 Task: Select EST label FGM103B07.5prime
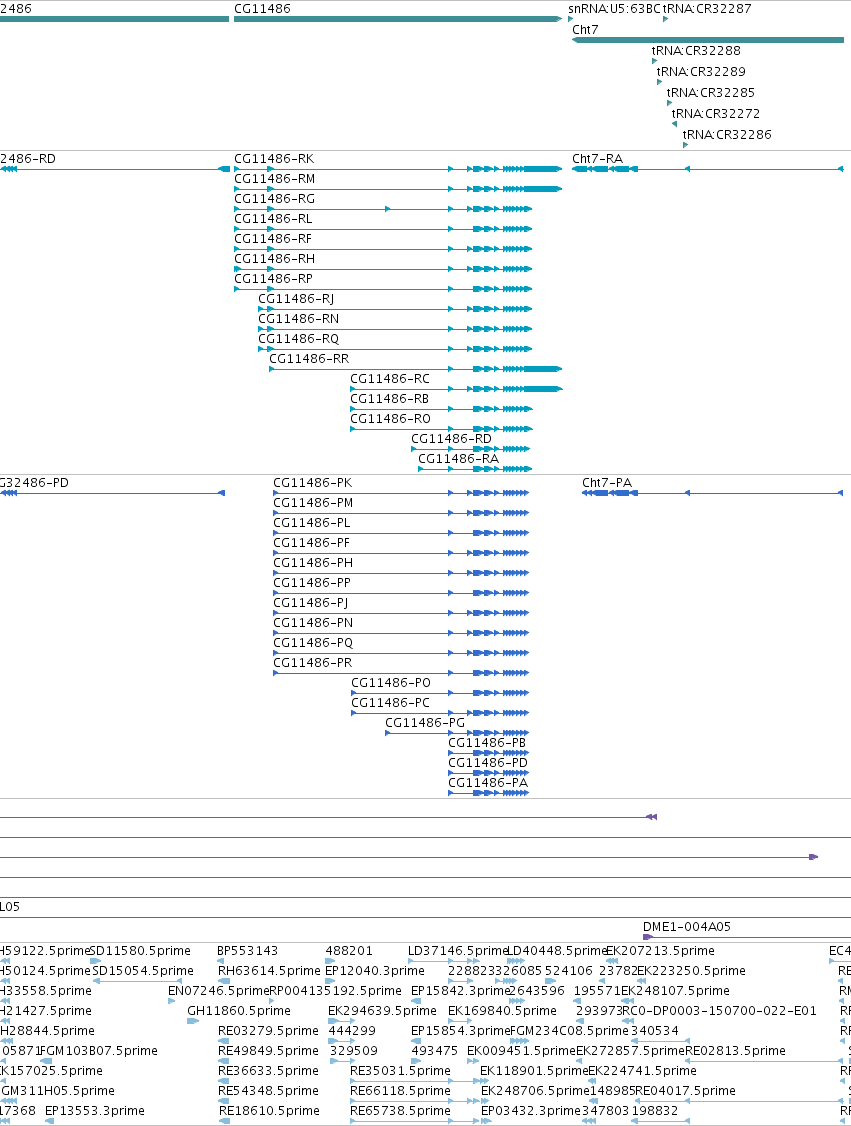(98, 1051)
